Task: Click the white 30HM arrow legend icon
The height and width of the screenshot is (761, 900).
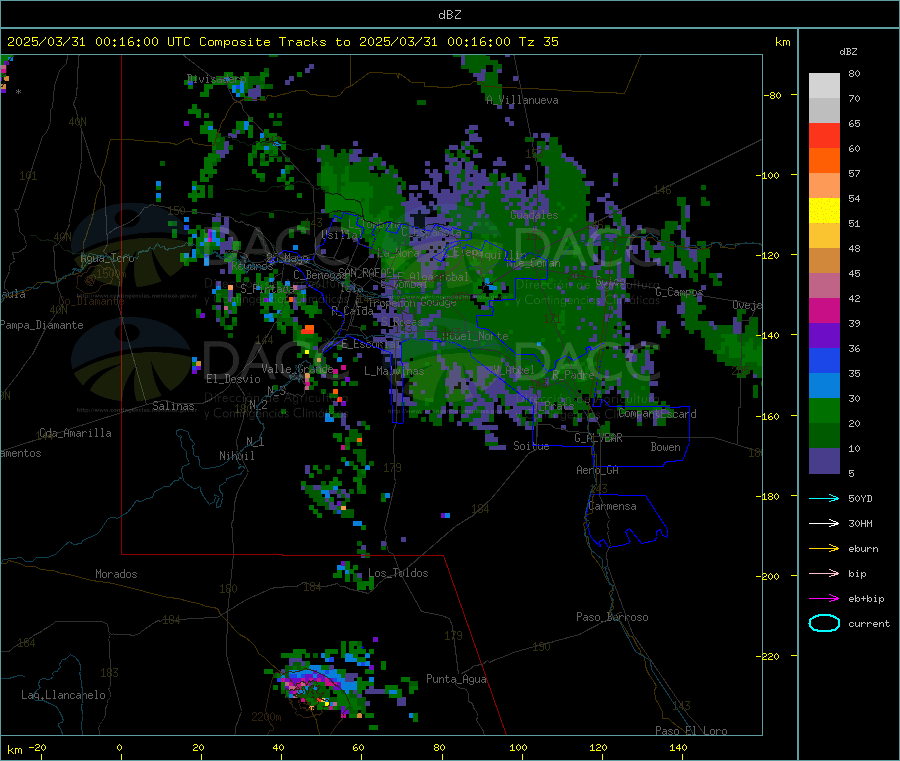Action: click(x=824, y=523)
